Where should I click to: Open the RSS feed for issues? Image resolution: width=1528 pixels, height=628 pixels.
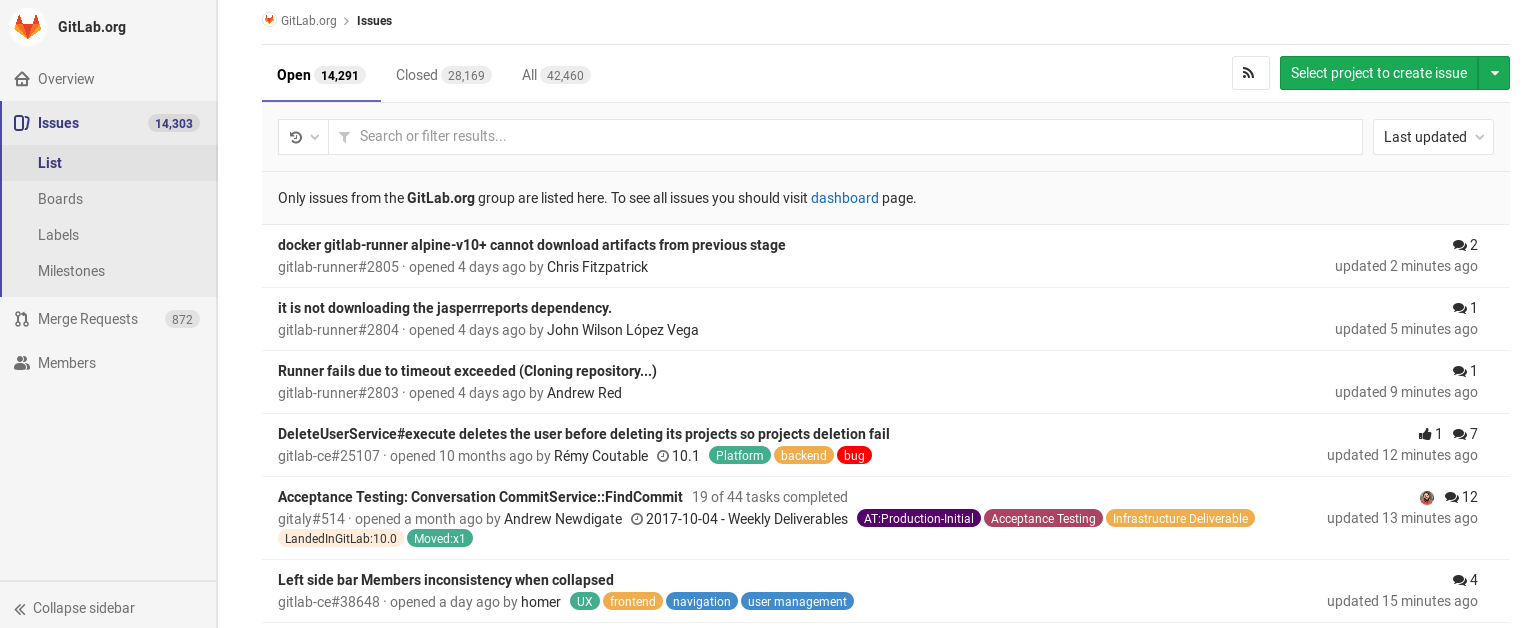(x=1250, y=72)
